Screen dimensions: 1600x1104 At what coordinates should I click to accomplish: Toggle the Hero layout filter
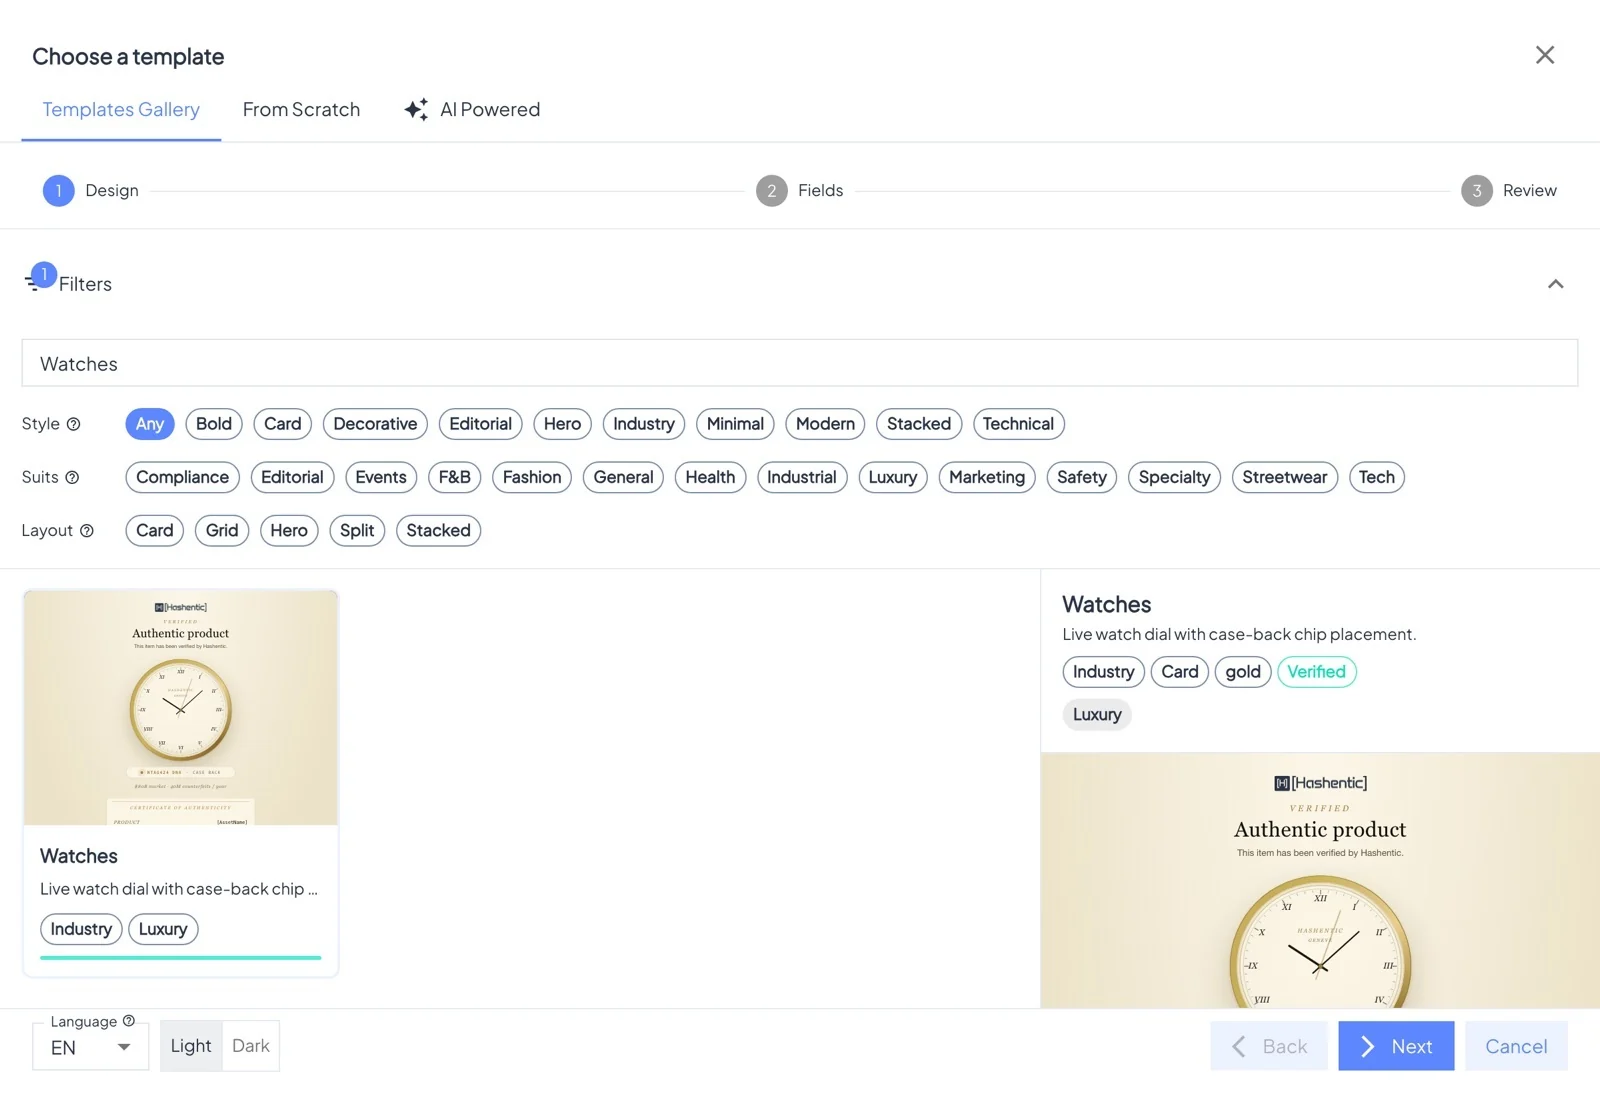[289, 531]
